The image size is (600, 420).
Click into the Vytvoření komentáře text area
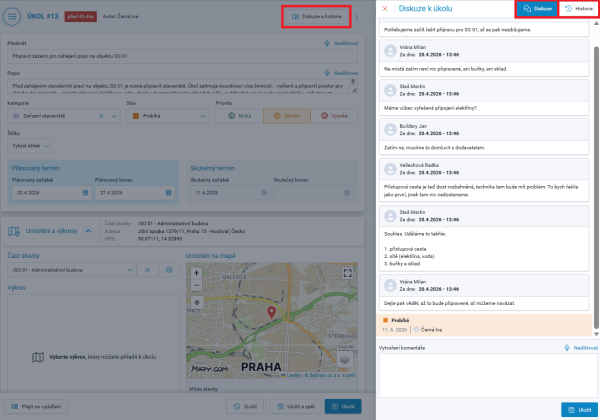click(x=488, y=376)
